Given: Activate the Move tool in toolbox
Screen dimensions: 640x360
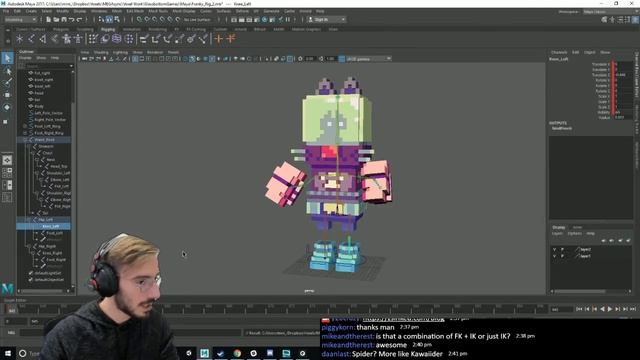Looking at the screenshot, I should [7, 95].
